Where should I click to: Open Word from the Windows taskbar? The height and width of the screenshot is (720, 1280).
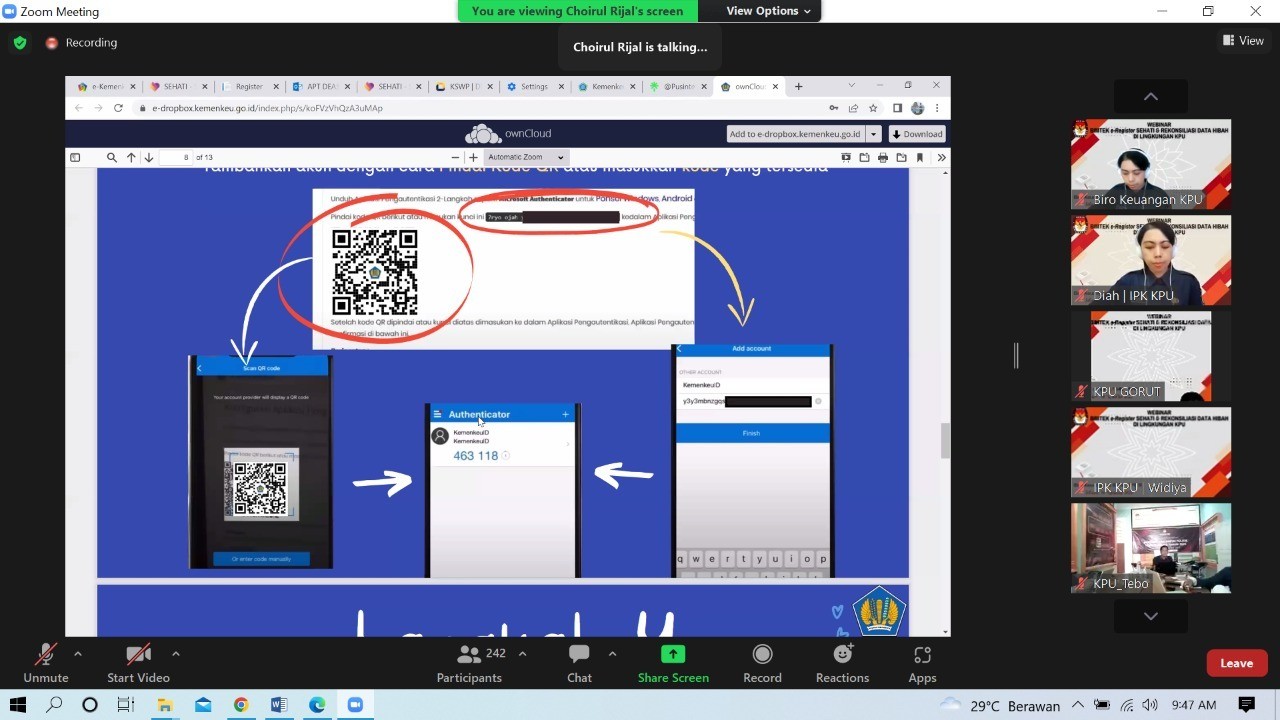279,705
